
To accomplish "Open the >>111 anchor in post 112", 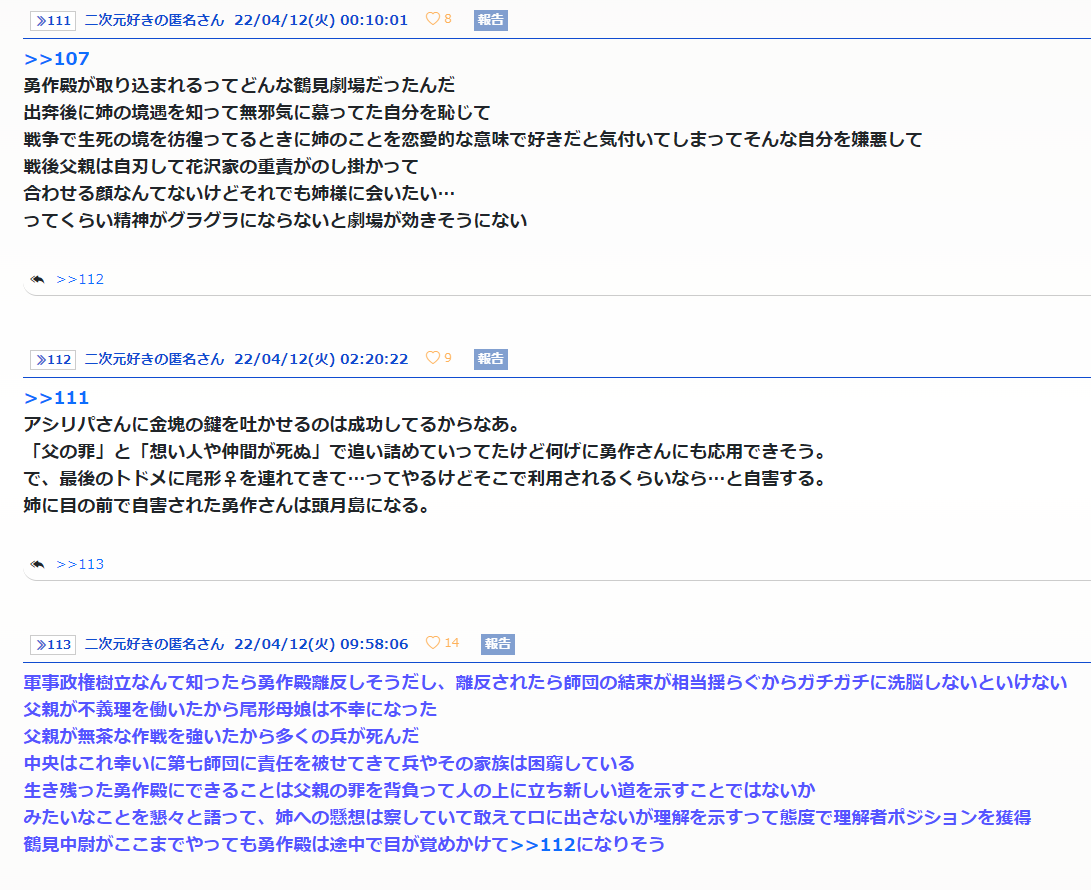I will tap(57, 398).
